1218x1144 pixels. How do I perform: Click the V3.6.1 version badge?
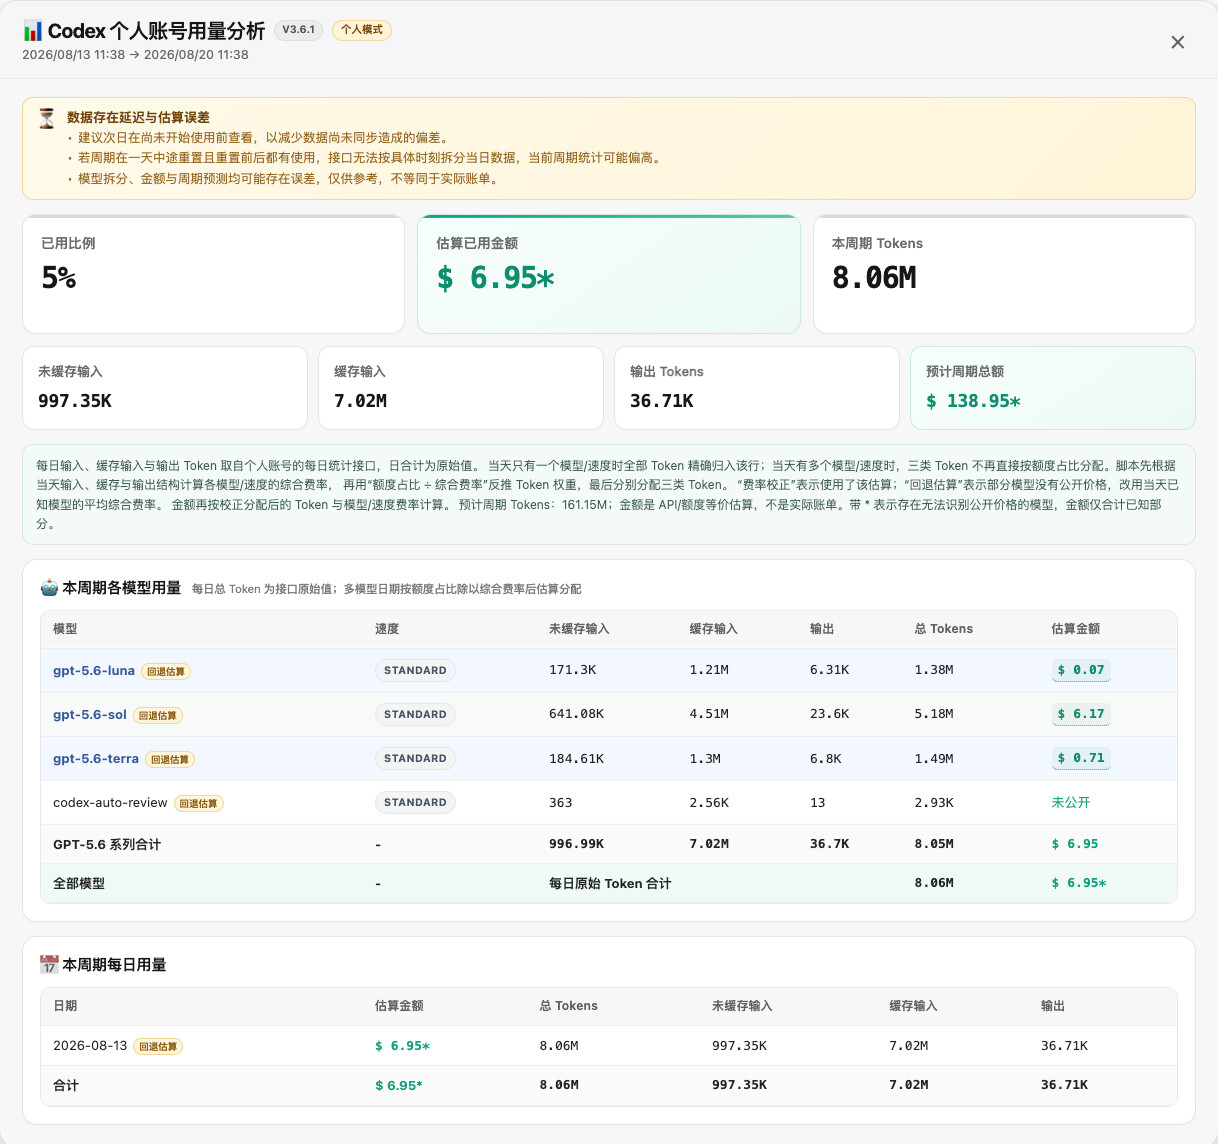(298, 30)
